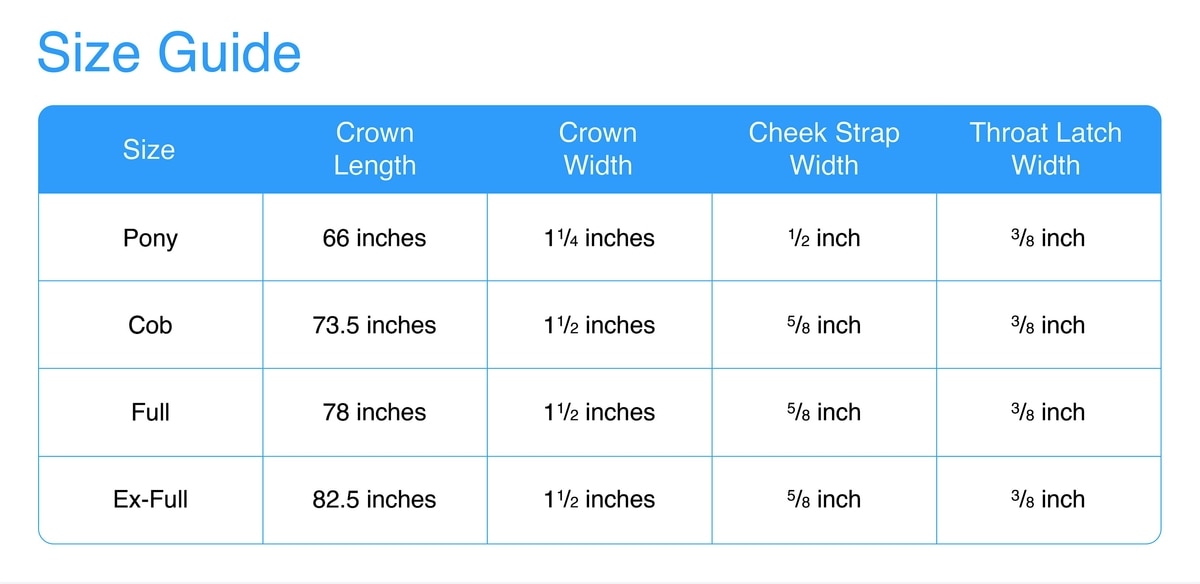Select Pony's ⅜ inch throat latch cell
1200x584 pixels.
click(x=1046, y=239)
